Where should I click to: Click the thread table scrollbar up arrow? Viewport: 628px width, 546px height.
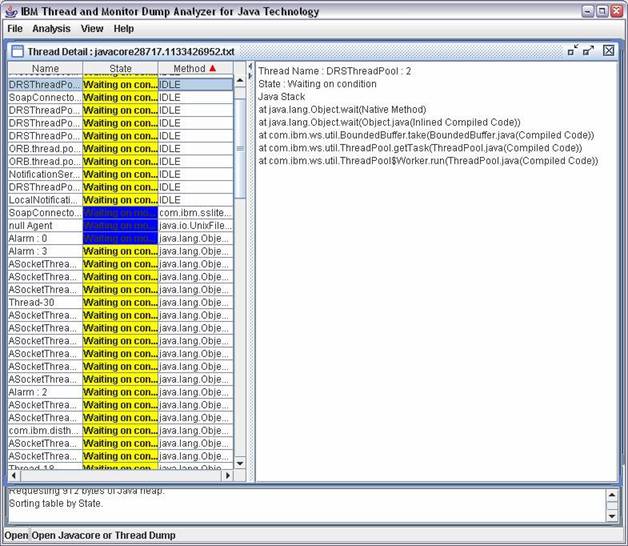[240, 81]
